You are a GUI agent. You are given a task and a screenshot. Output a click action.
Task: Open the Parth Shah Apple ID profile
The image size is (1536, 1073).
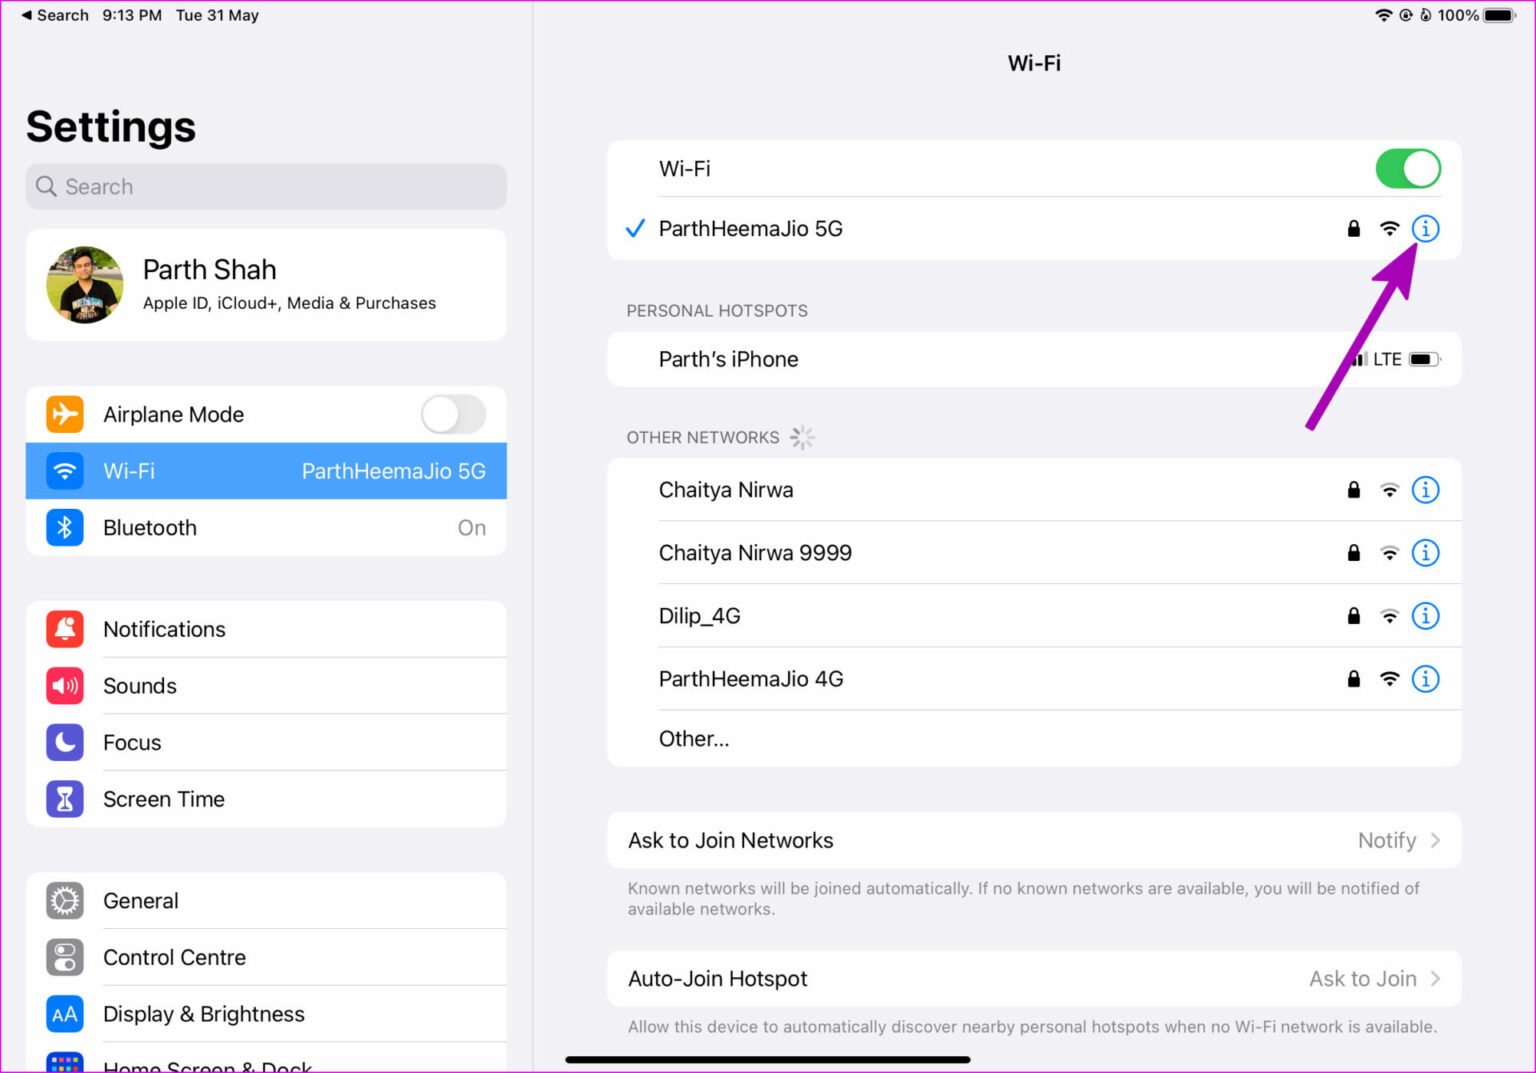(266, 285)
